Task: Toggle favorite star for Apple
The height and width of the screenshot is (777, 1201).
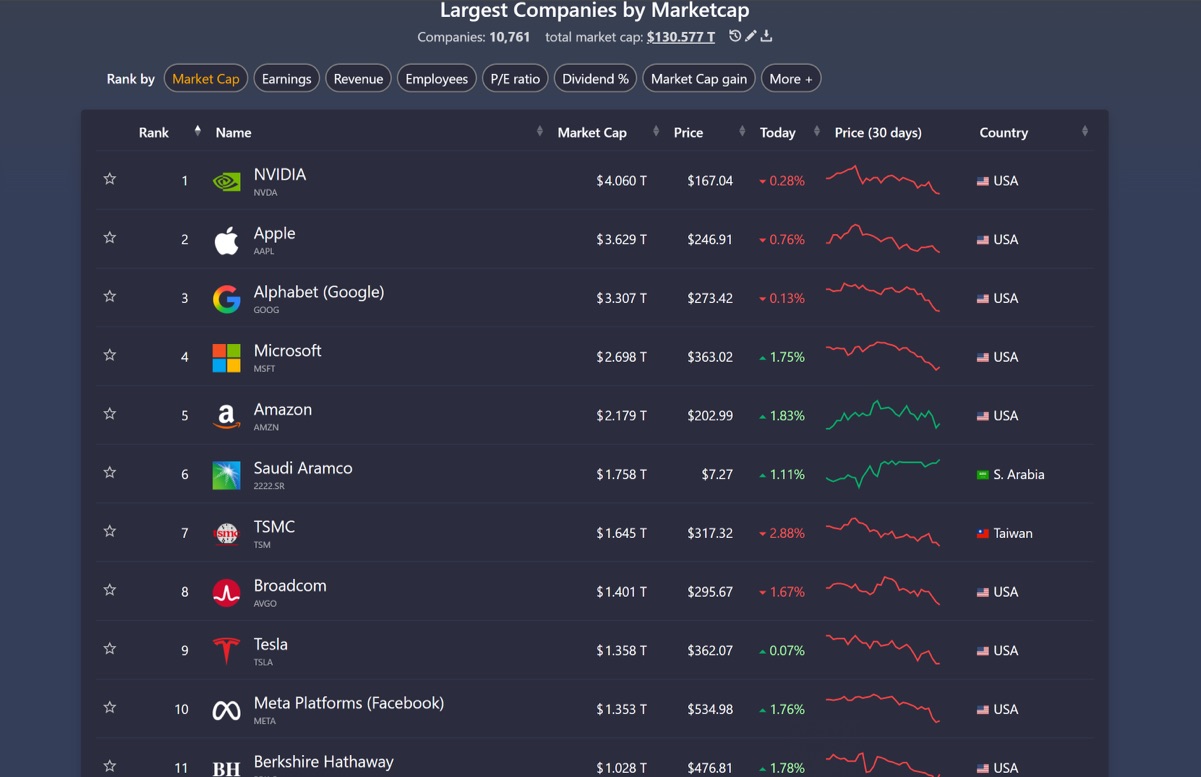Action: point(110,238)
